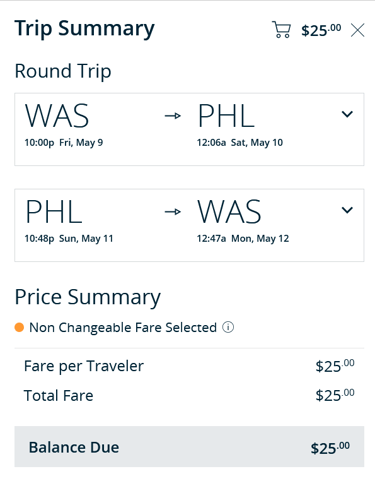This screenshot has height=481, width=375.
Task: Click the arrow between WAS and PHL
Action: click(x=173, y=116)
